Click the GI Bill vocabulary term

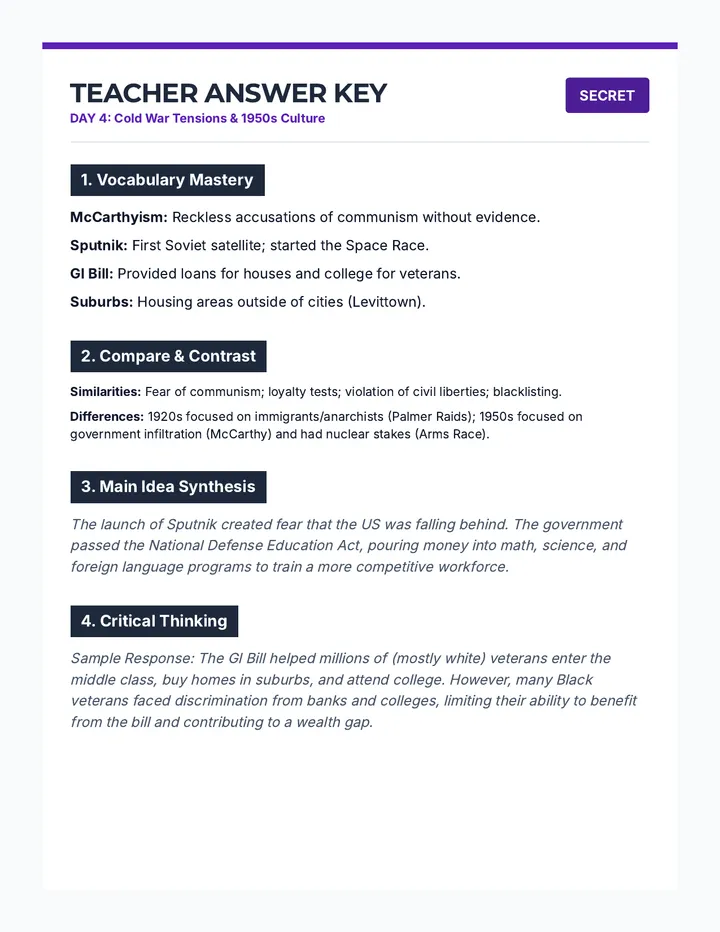92,274
